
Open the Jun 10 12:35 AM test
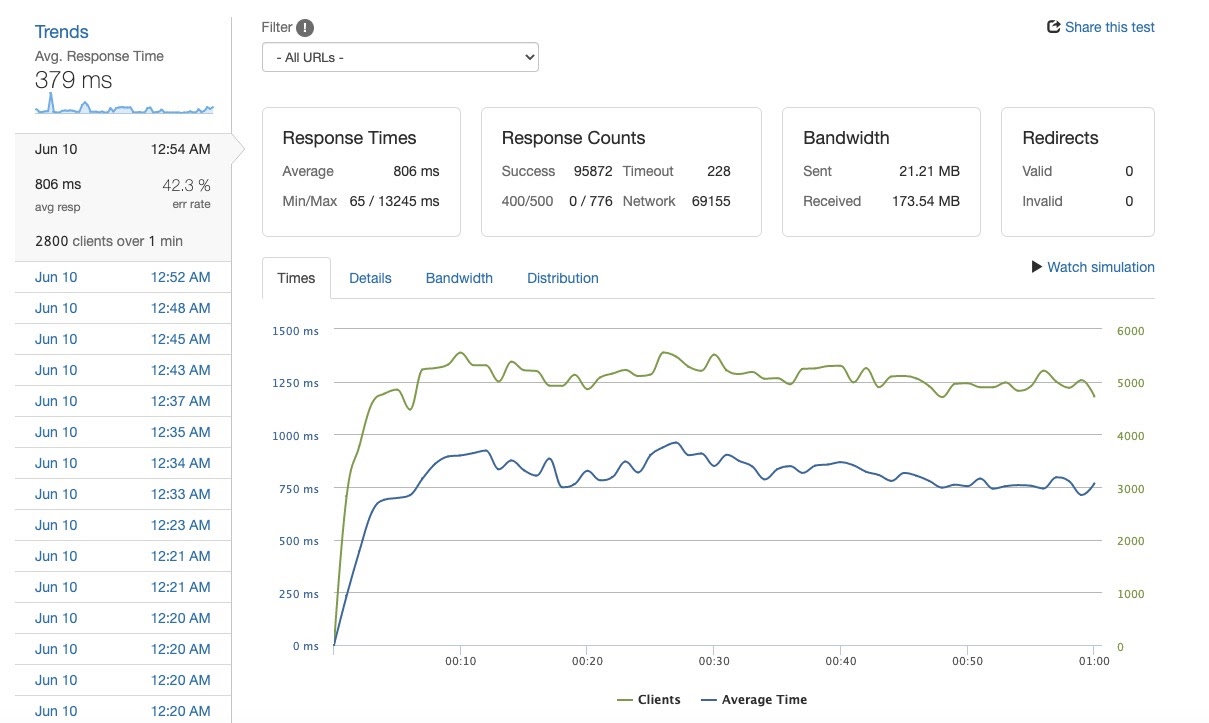pos(123,432)
